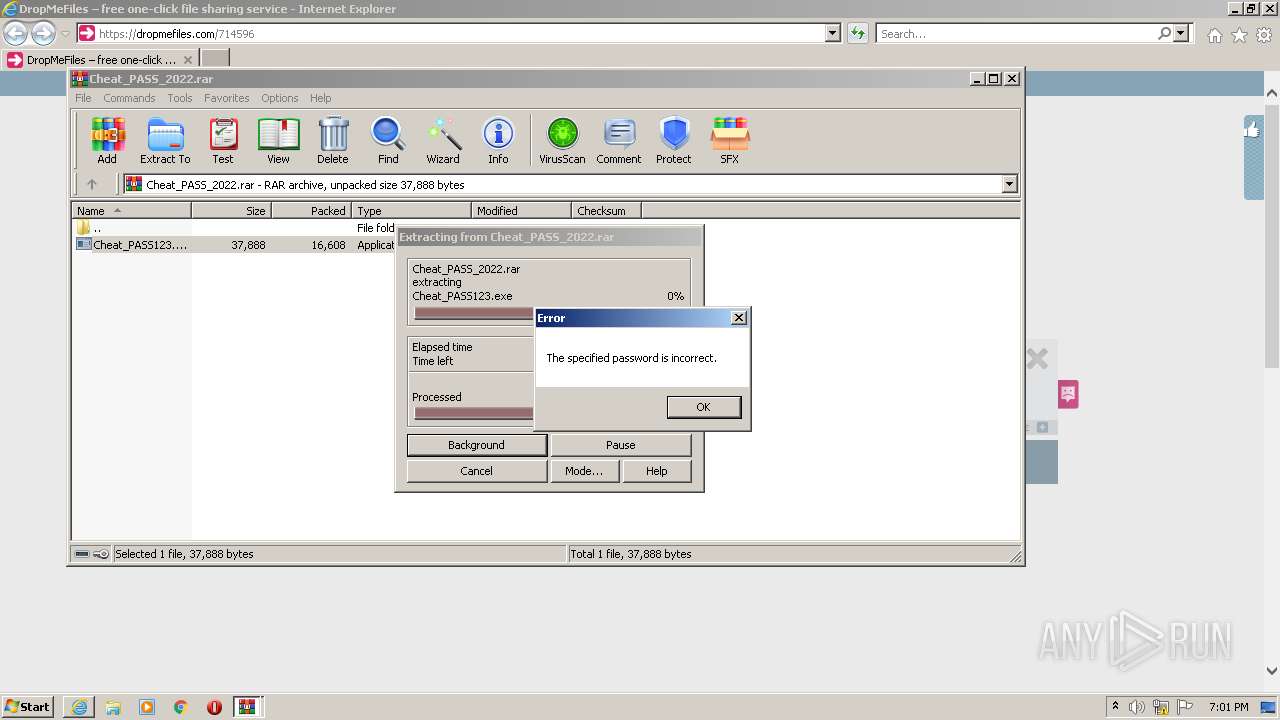Viewport: 1280px width, 720px height.
Task: Open the Find magnifier icon
Action: click(x=388, y=140)
